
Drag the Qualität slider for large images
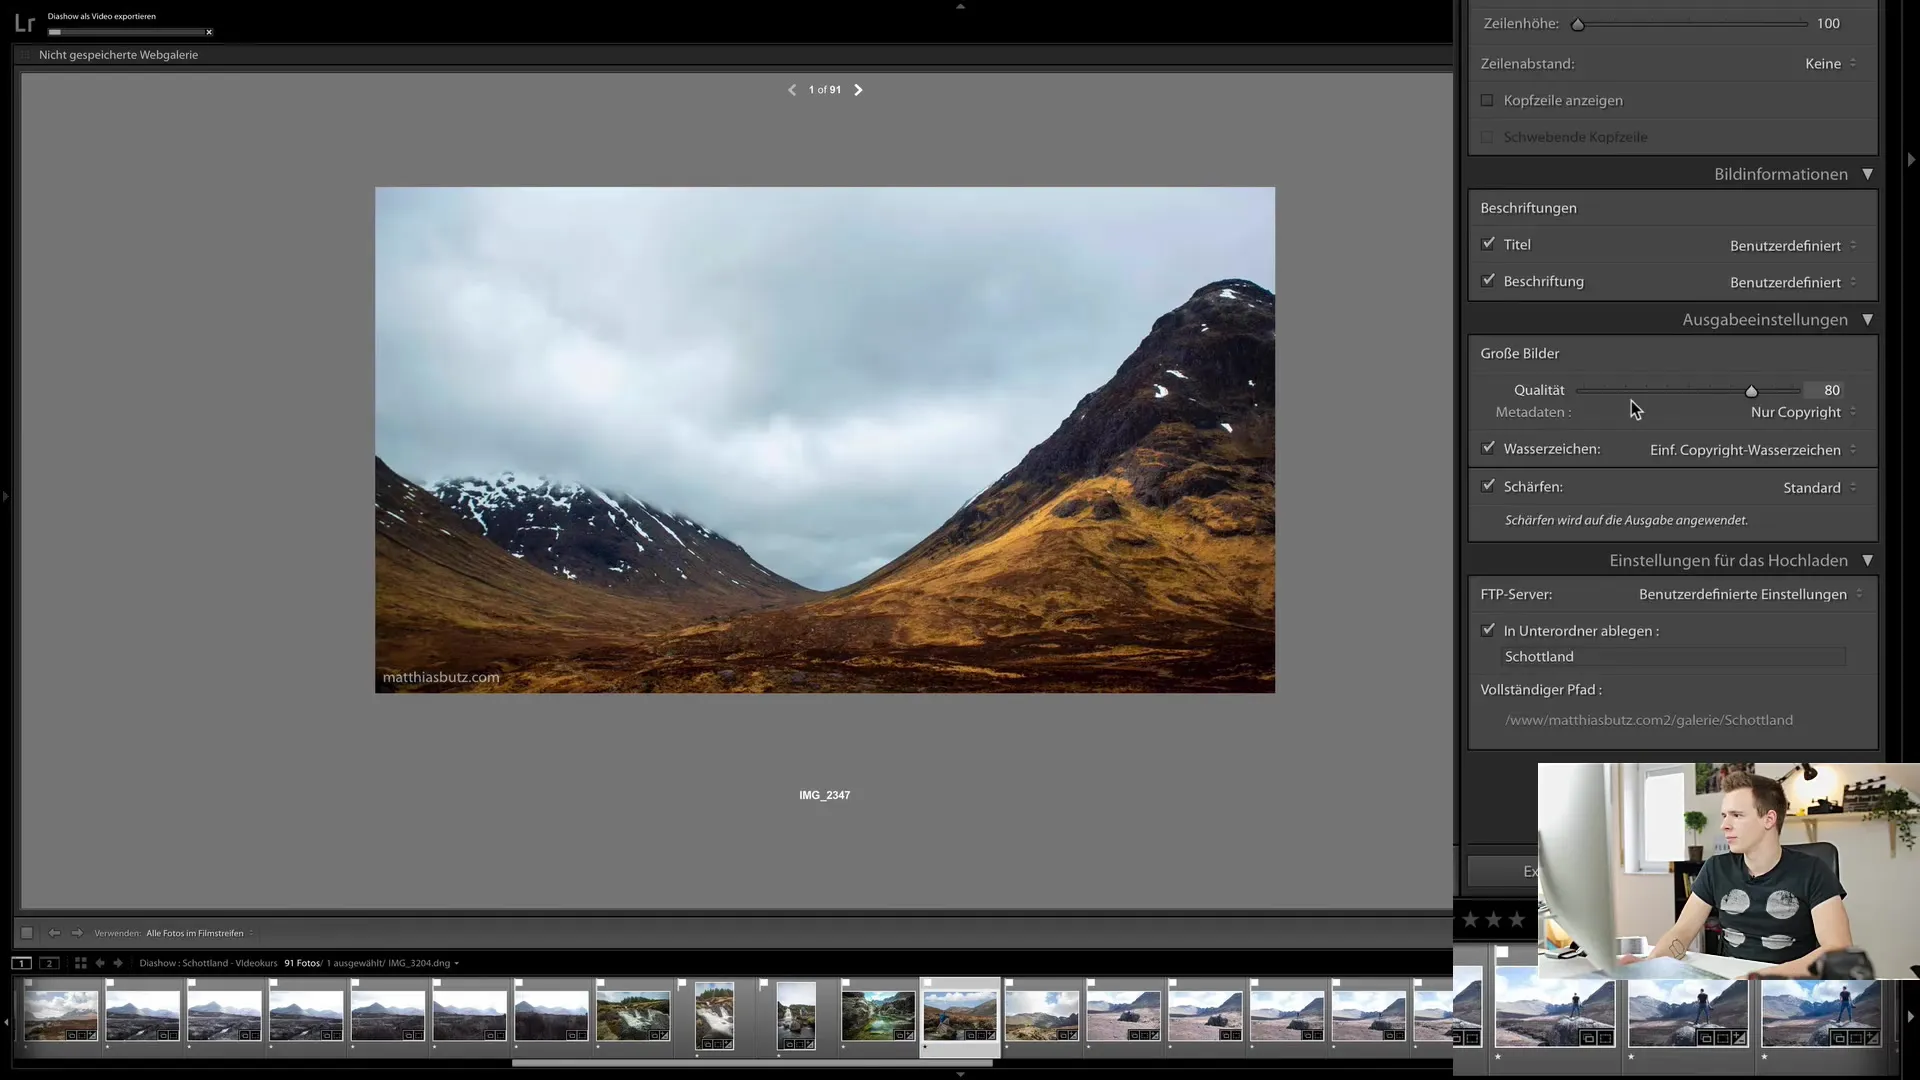pos(1751,389)
